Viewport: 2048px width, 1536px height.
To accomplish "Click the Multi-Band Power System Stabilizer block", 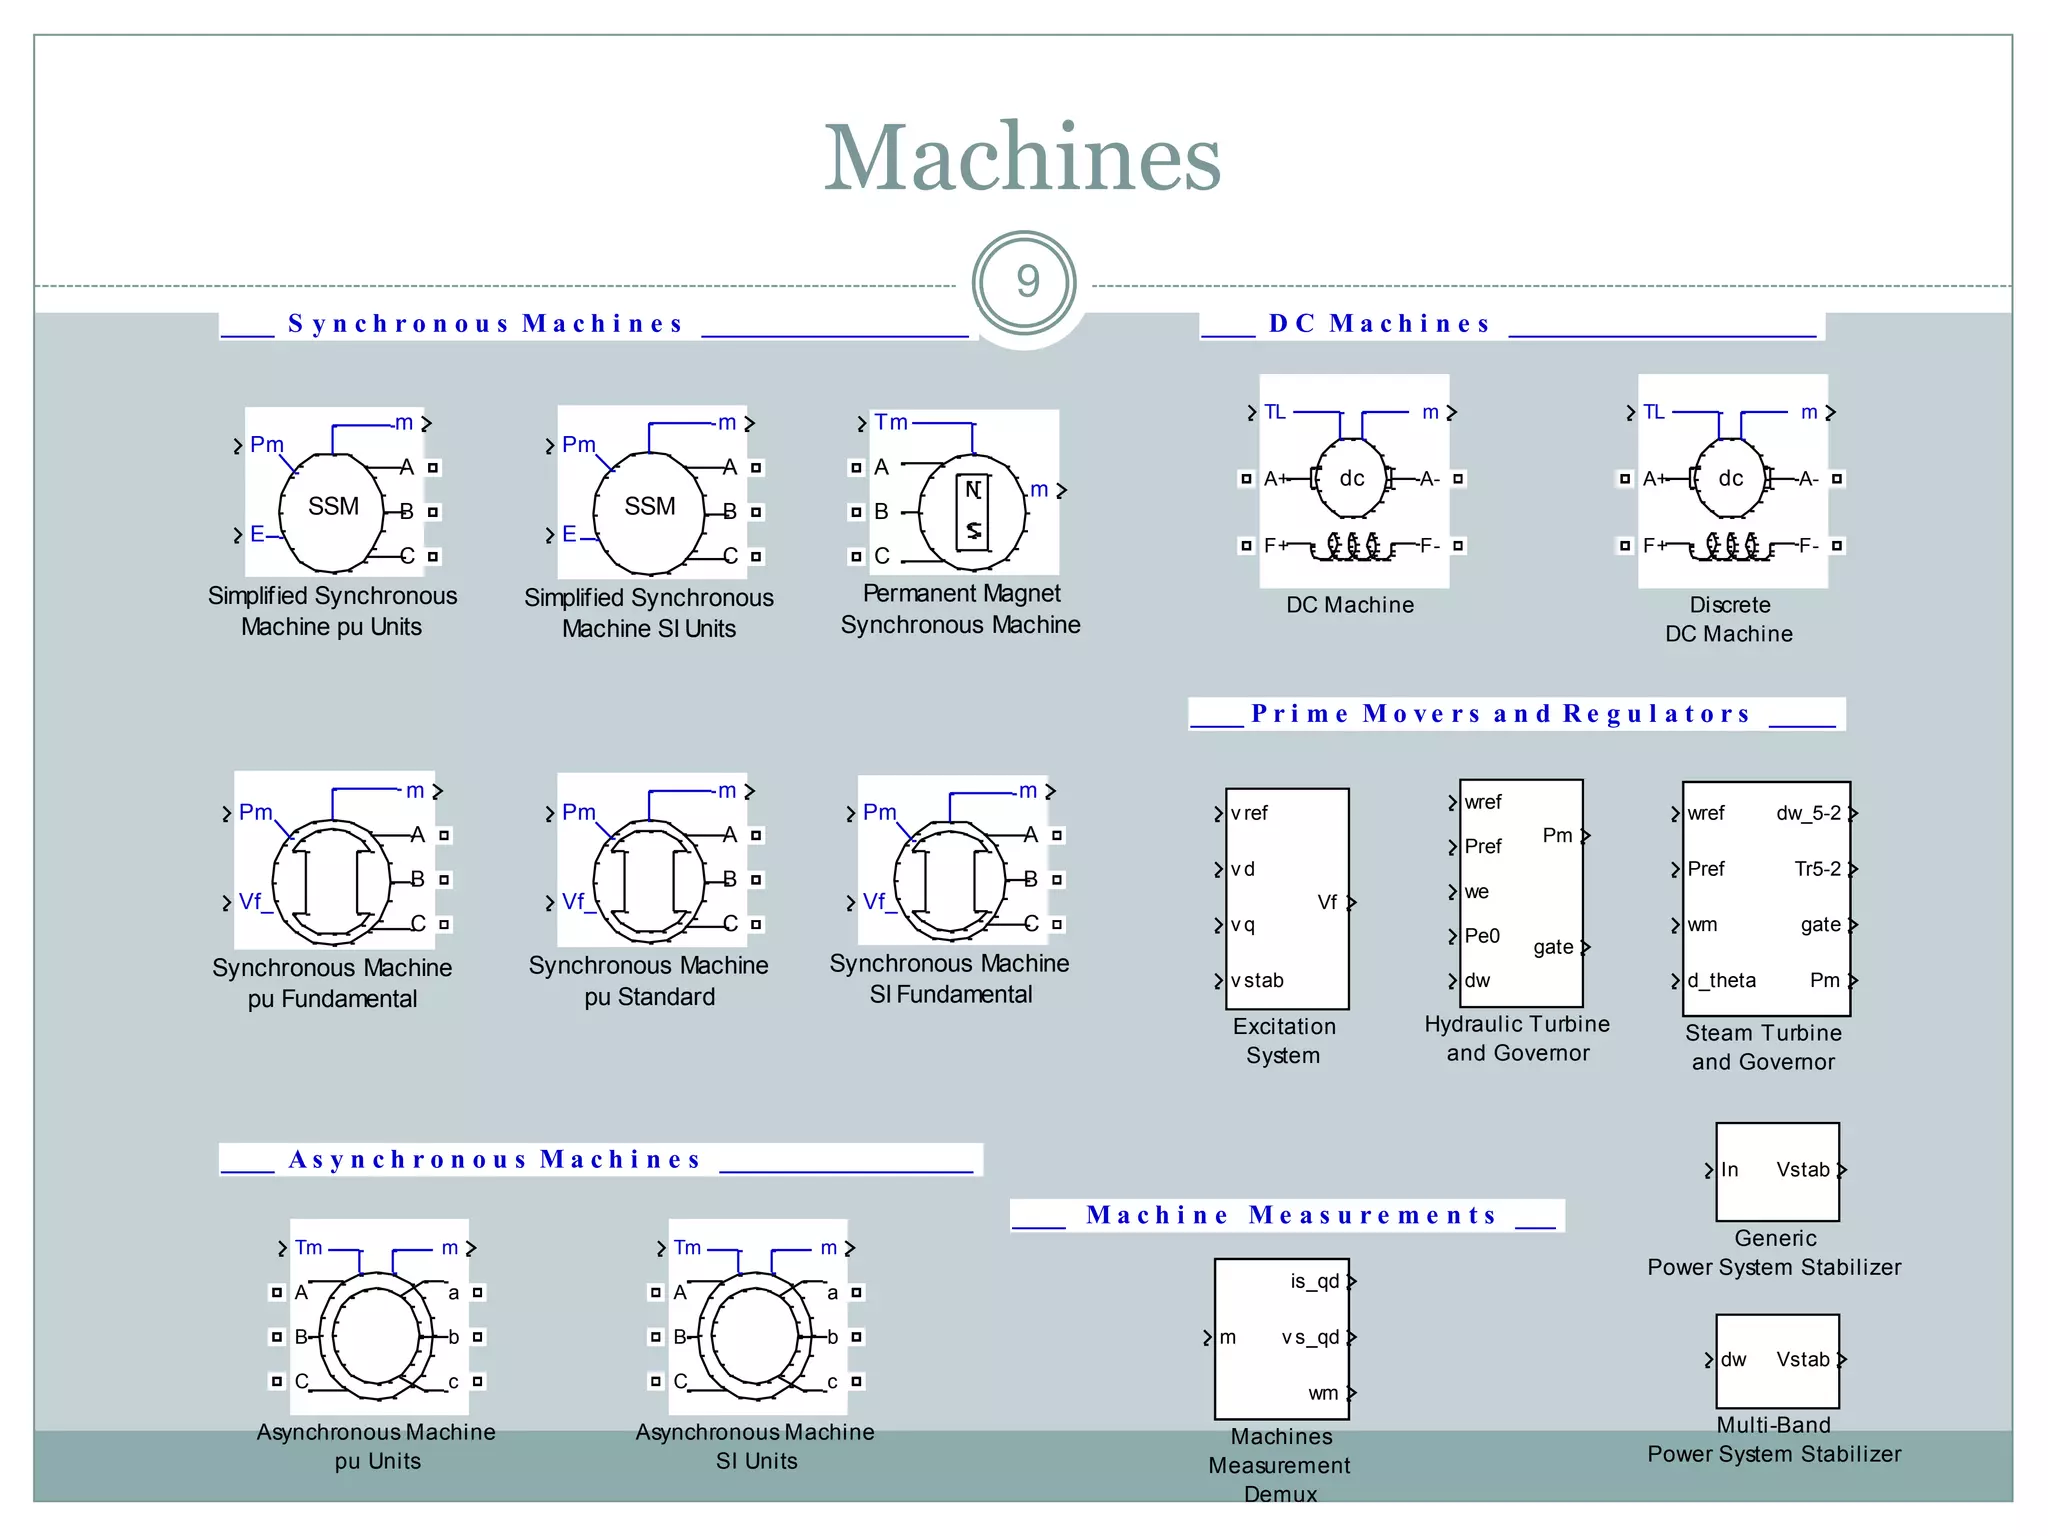I will 1777,1360.
